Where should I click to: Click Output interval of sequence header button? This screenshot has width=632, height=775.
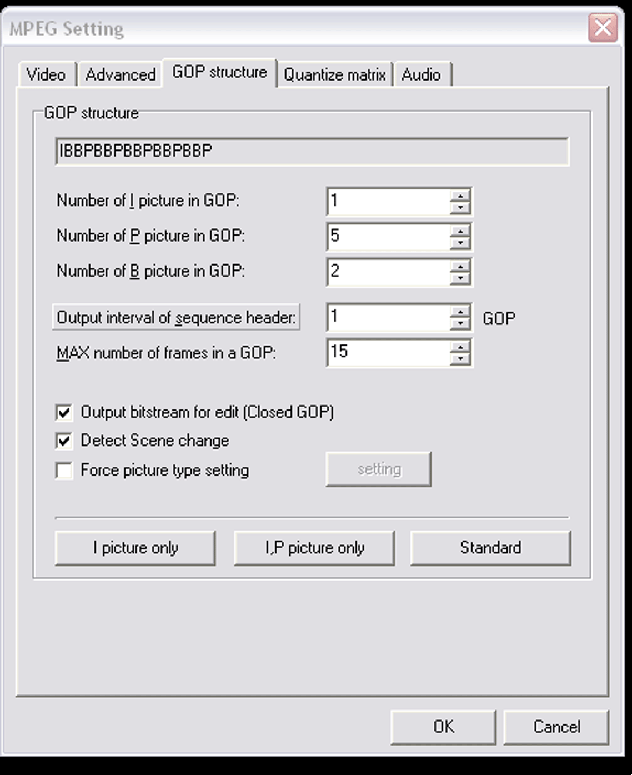[x=176, y=317]
